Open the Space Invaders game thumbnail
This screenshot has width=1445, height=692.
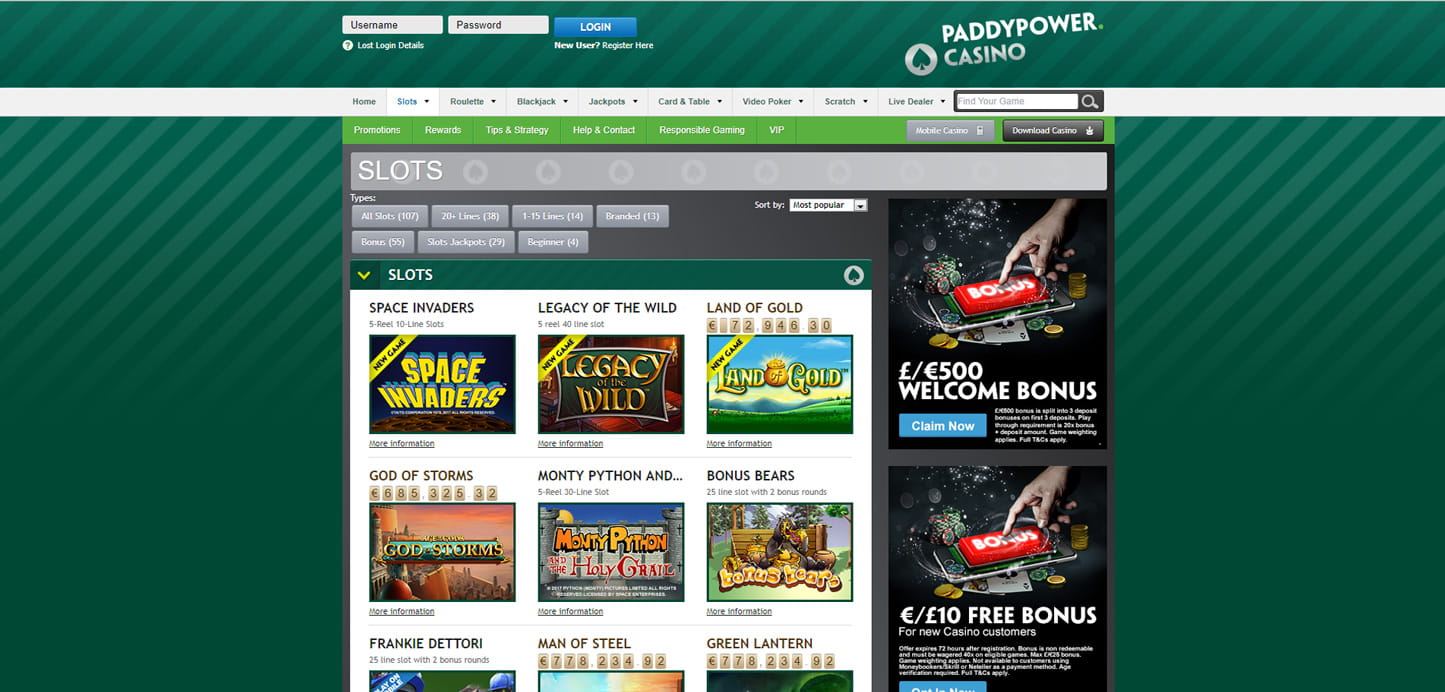coord(442,384)
